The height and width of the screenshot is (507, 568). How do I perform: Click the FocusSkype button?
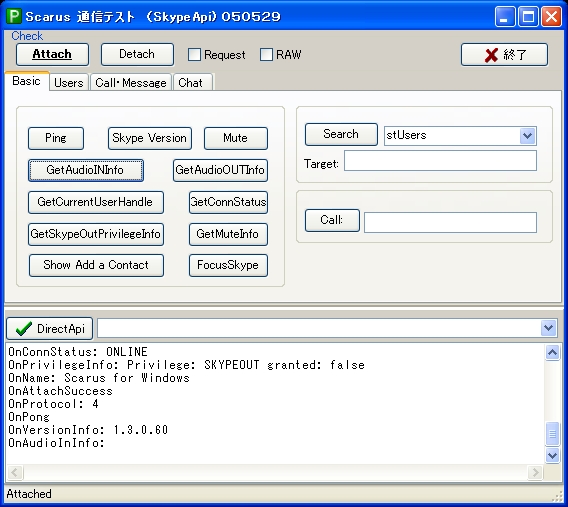tap(228, 265)
